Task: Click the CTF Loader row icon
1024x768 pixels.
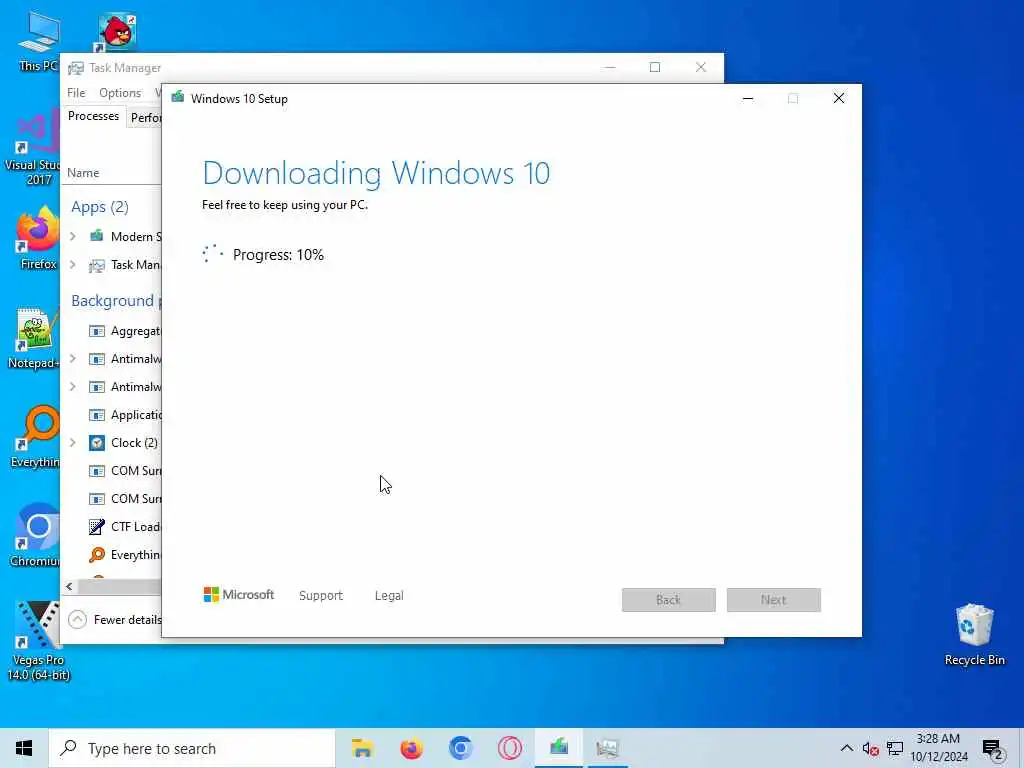Action: pos(97,526)
